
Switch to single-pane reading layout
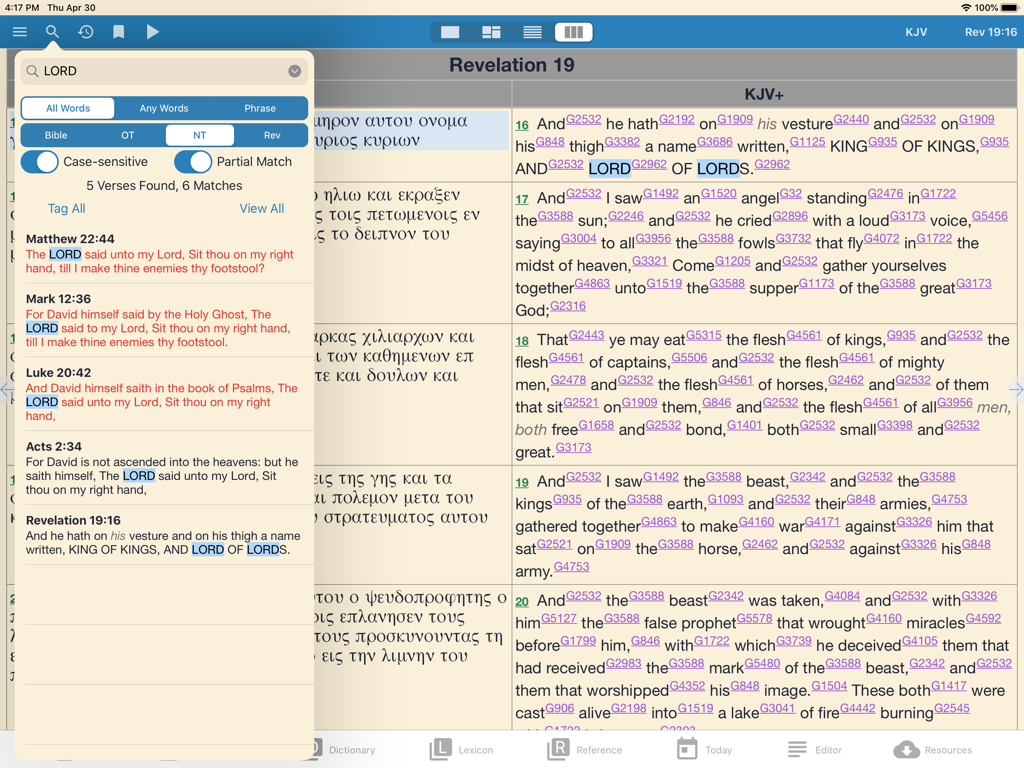point(449,31)
